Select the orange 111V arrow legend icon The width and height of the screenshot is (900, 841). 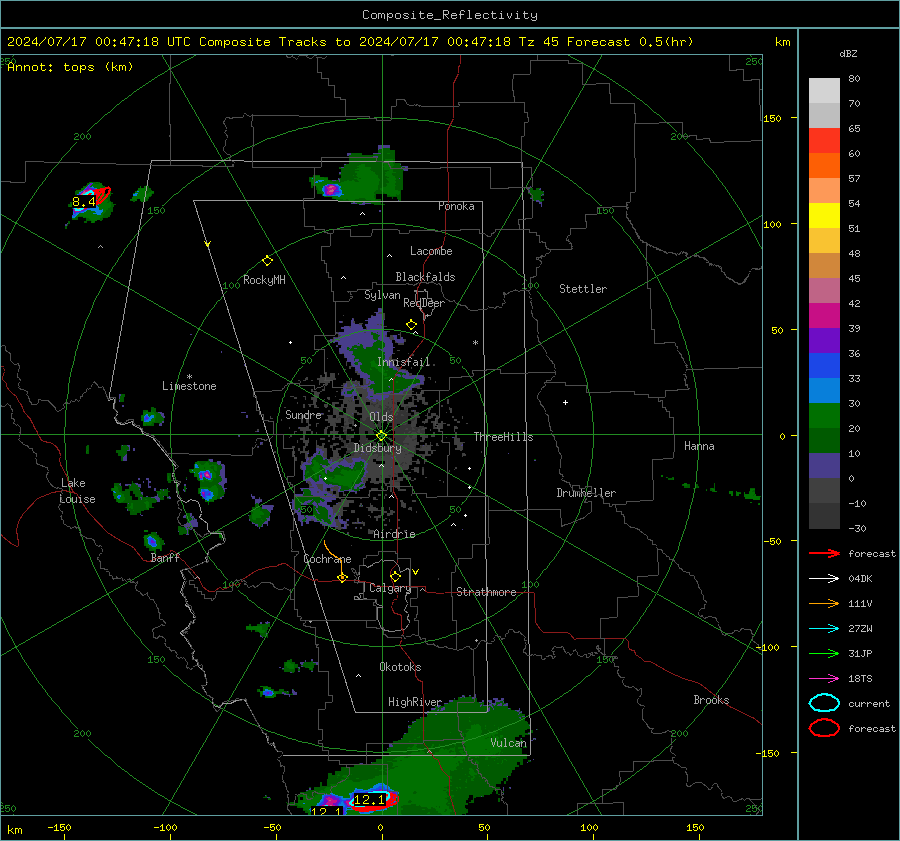pyautogui.click(x=824, y=603)
